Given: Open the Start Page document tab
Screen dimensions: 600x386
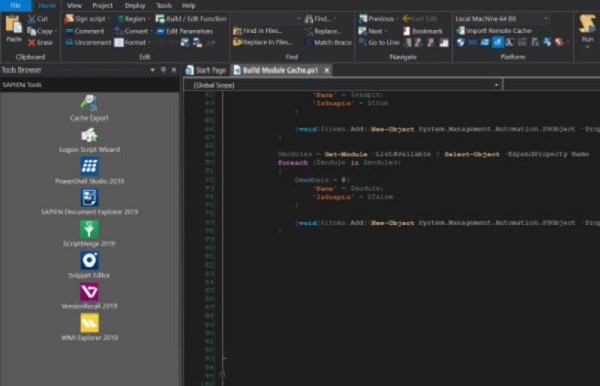Looking at the screenshot, I should point(206,70).
